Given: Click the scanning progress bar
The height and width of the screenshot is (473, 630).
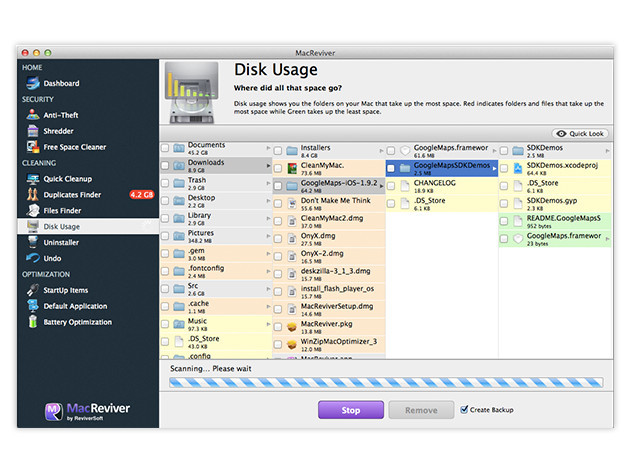Looking at the screenshot, I should [386, 382].
